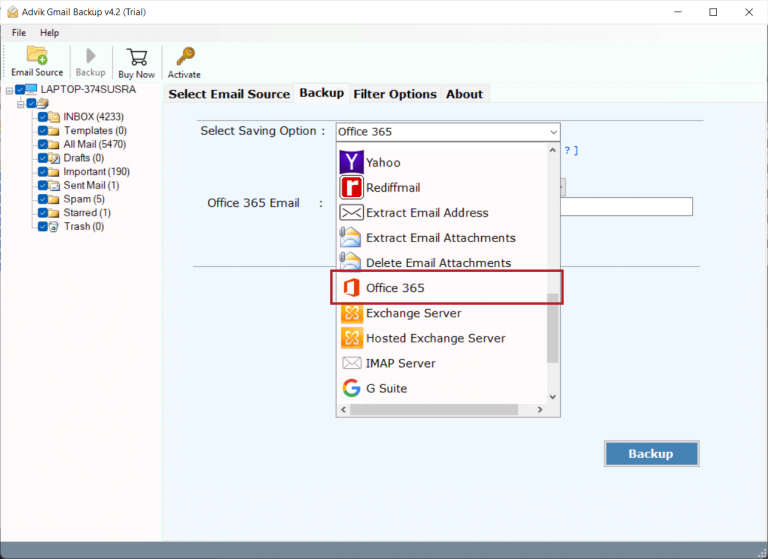The width and height of the screenshot is (768, 559).
Task: Click the list's scroll up arrow
Action: pyautogui.click(x=553, y=150)
